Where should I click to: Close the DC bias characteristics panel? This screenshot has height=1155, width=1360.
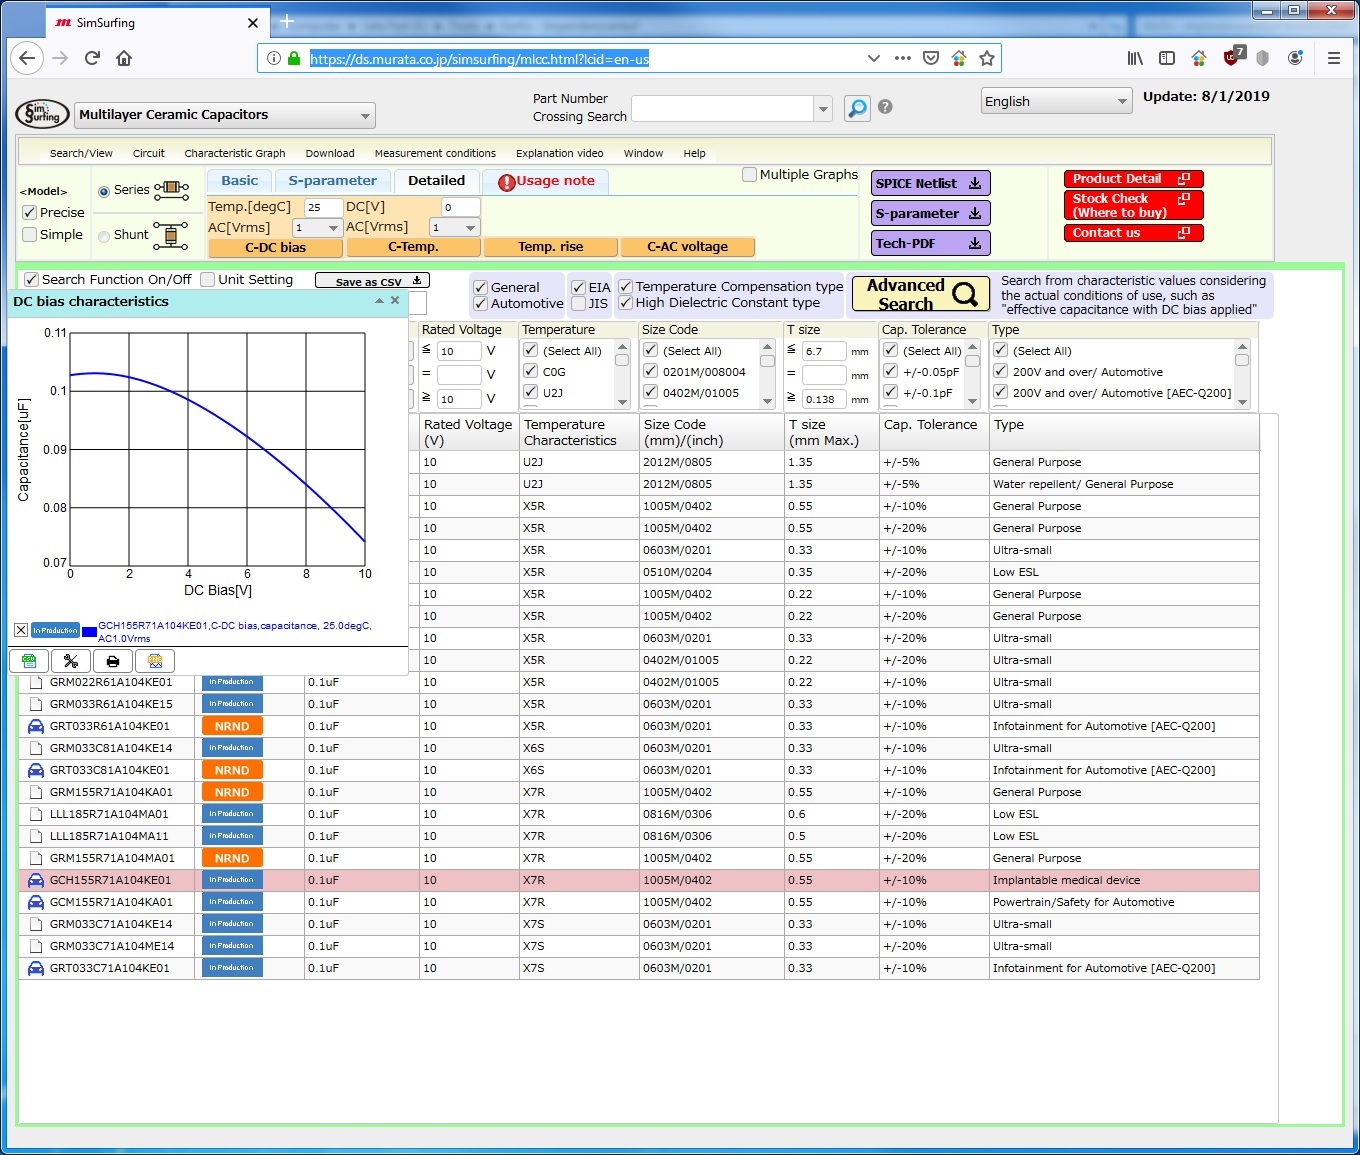click(x=395, y=300)
